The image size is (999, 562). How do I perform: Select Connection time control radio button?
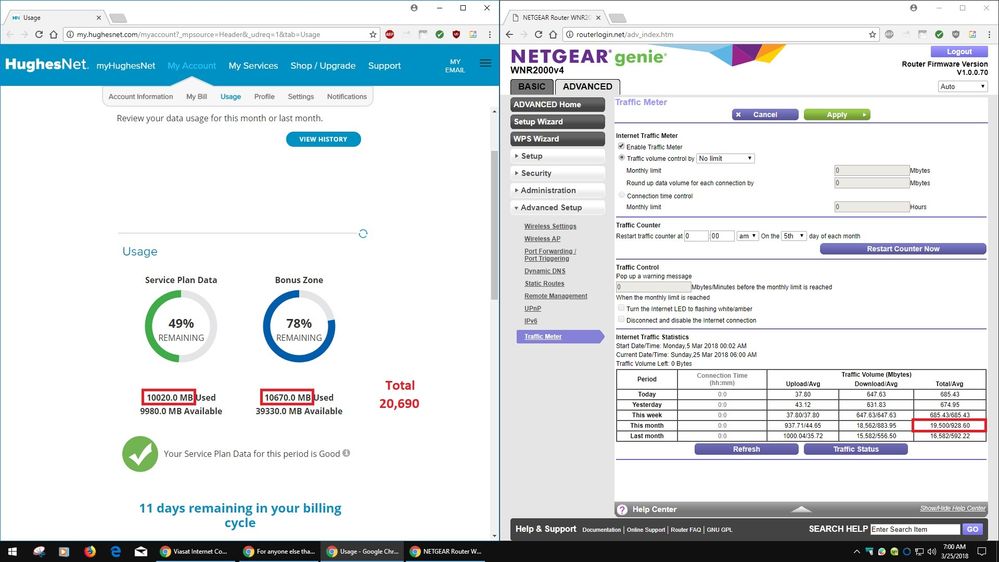pos(621,195)
